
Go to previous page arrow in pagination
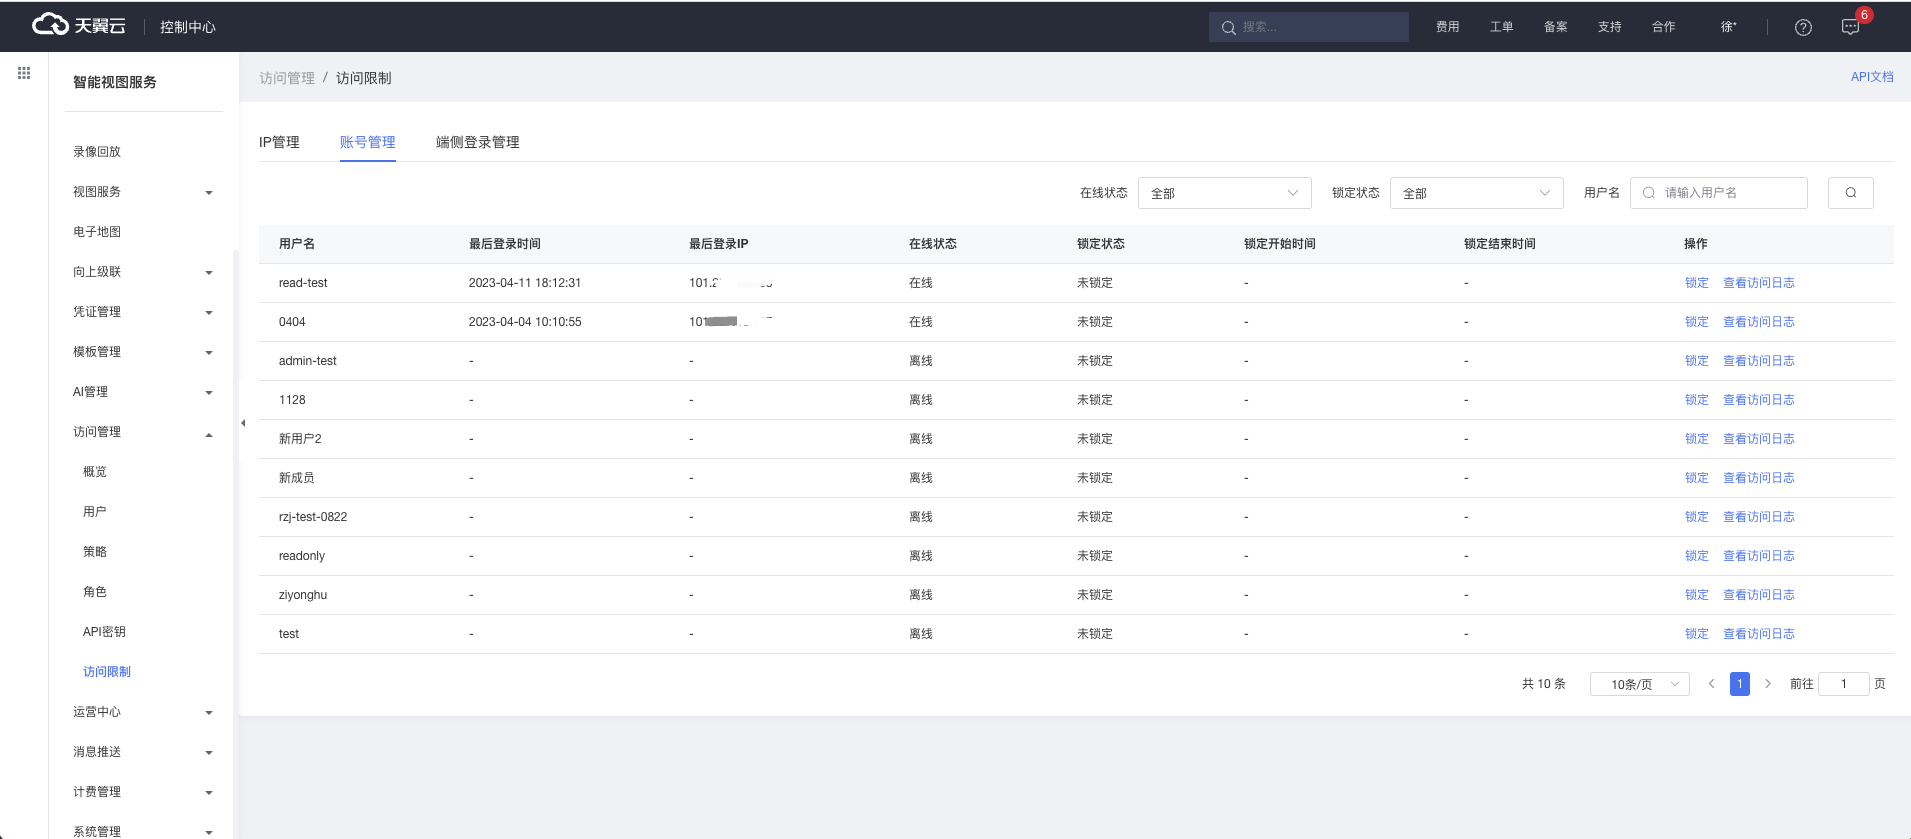1711,684
